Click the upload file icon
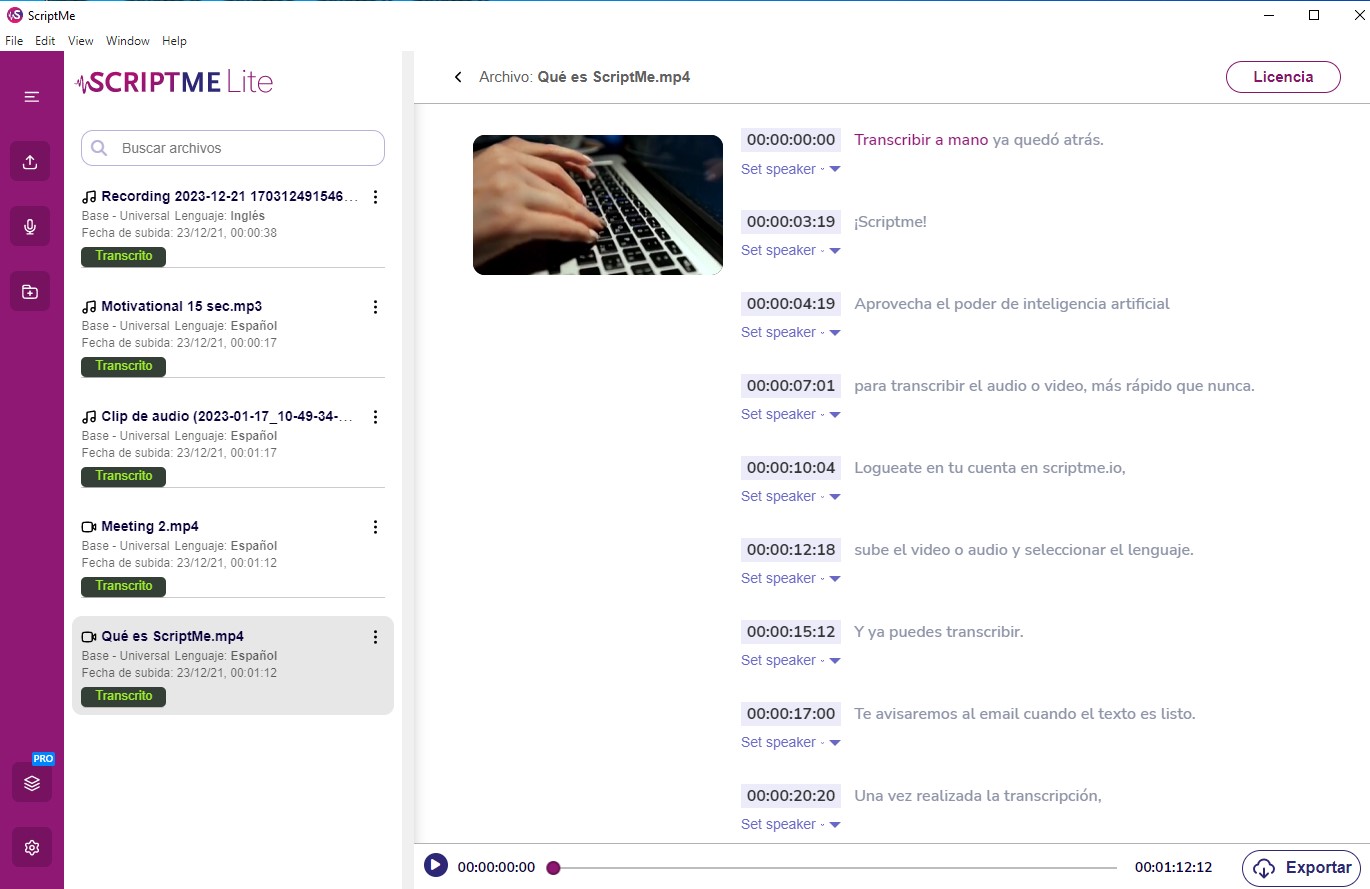The width and height of the screenshot is (1370, 889). (31, 162)
